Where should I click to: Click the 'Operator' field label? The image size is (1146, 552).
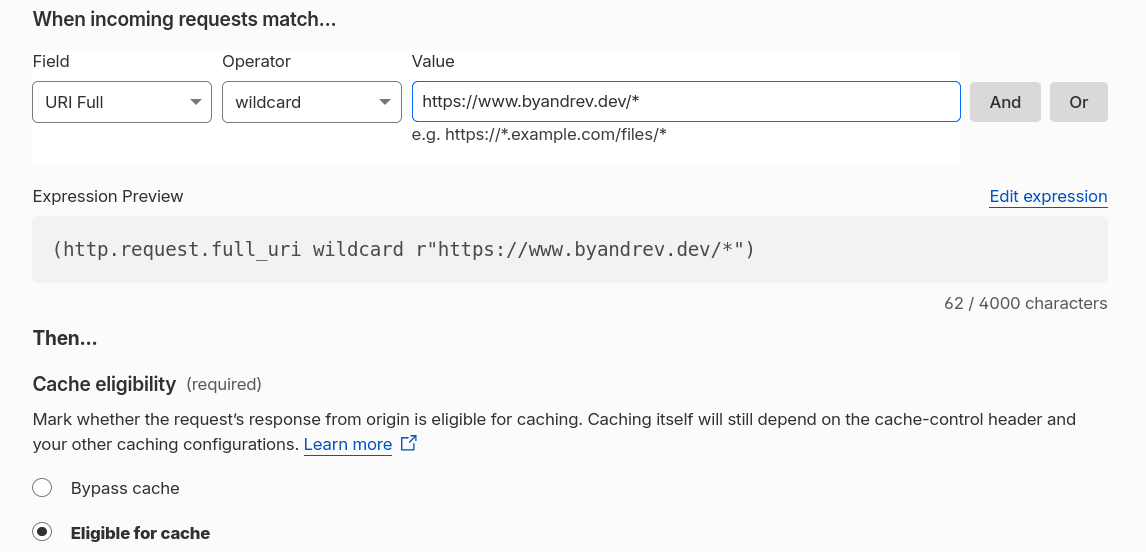(257, 61)
